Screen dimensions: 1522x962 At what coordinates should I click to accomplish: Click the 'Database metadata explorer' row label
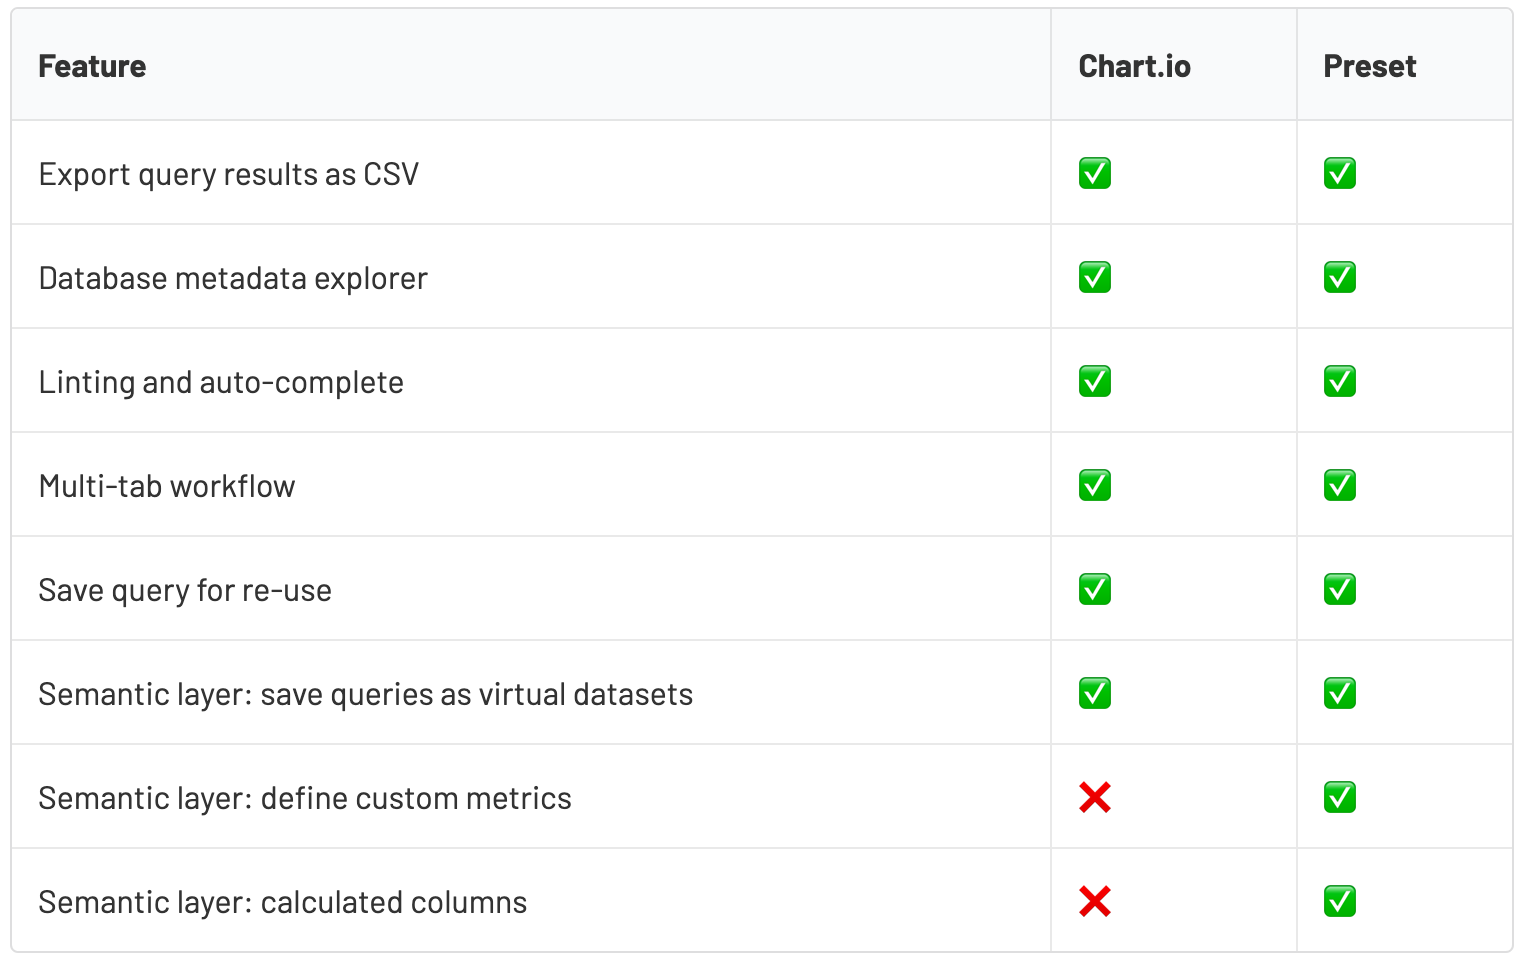coord(233,278)
